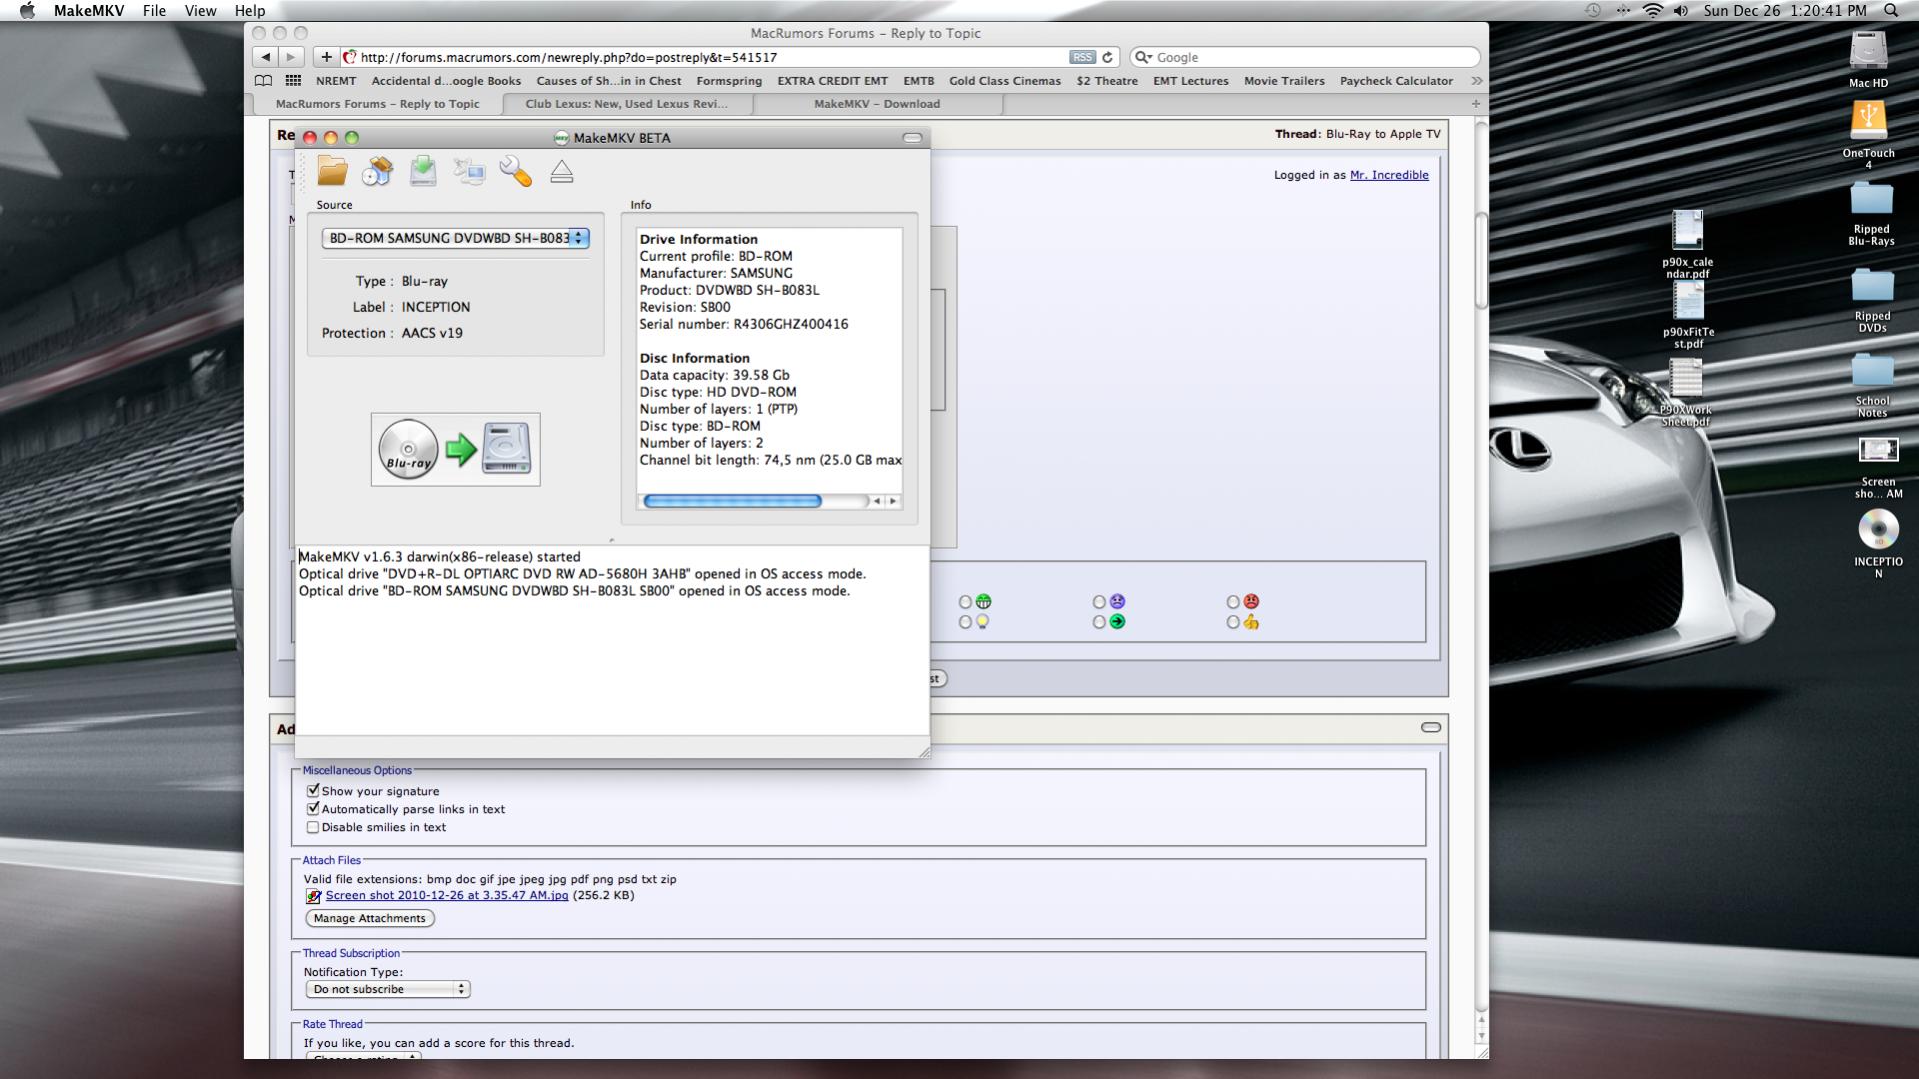
Task: Open the Gold Class Cinemas bookmark
Action: click(x=1005, y=81)
